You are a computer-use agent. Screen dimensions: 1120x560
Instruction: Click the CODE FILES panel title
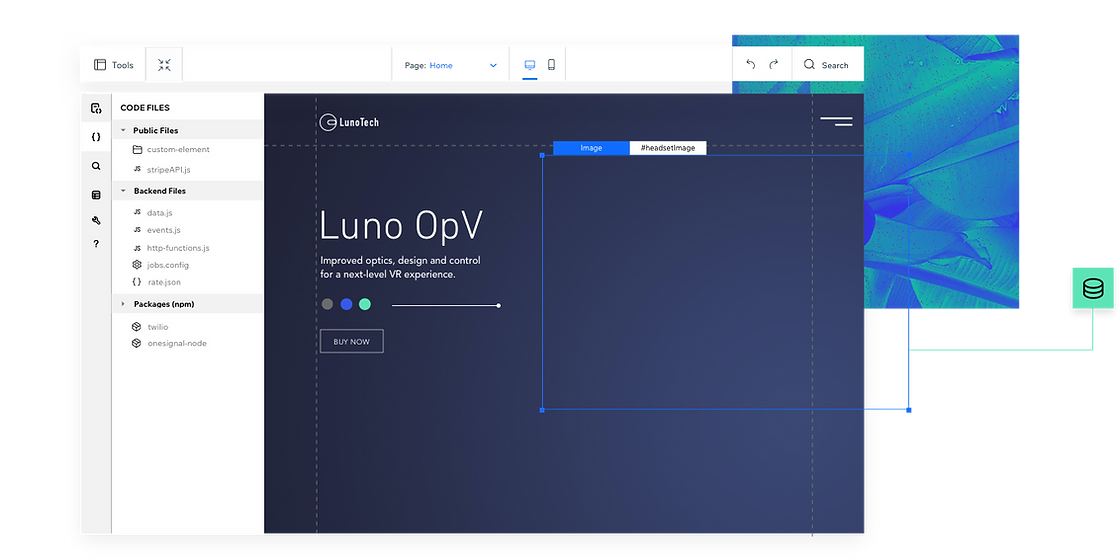pyautogui.click(x=145, y=108)
